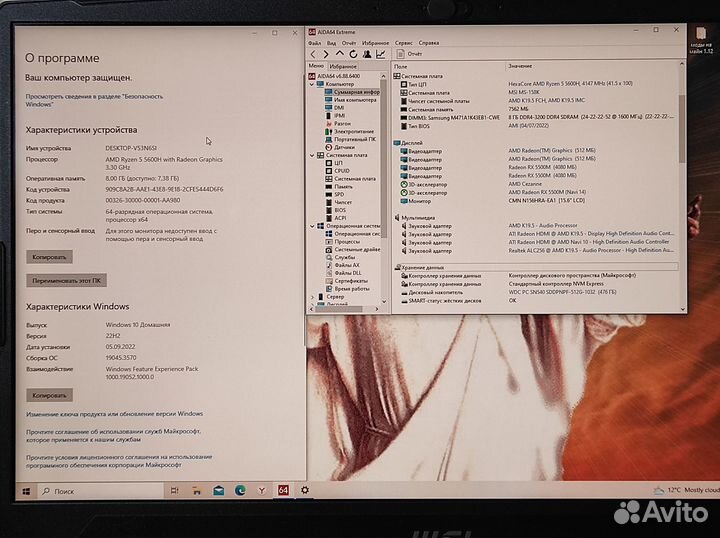Viewport: 720px width, 538px height.
Task: Collapse the Системная плата tree node
Action: click(x=311, y=155)
